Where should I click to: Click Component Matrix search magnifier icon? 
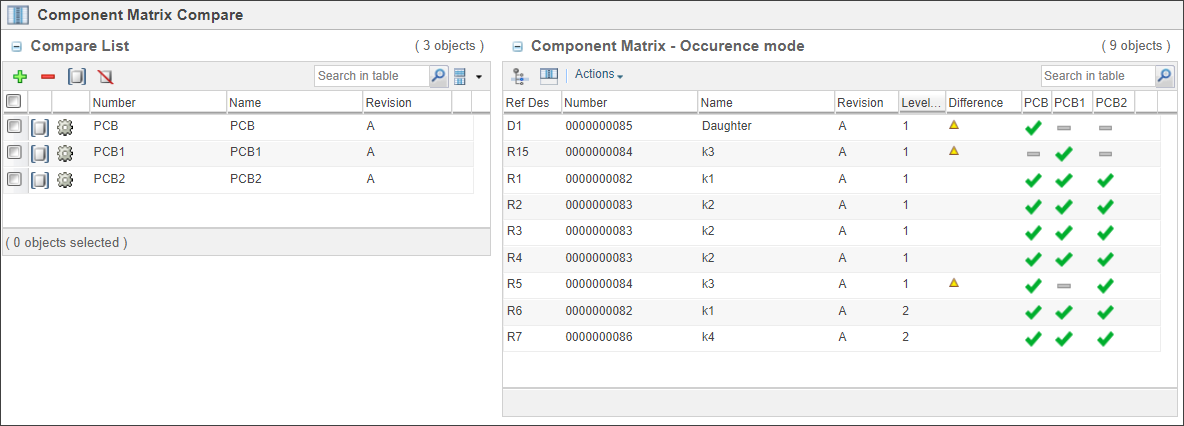(1165, 76)
